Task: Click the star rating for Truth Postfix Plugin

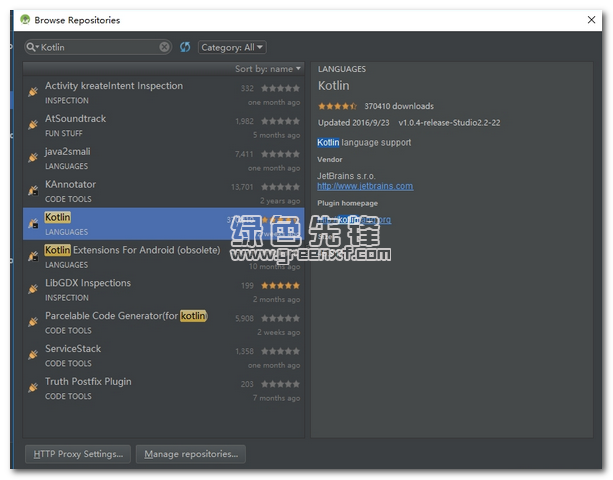Action: pyautogui.click(x=280, y=384)
